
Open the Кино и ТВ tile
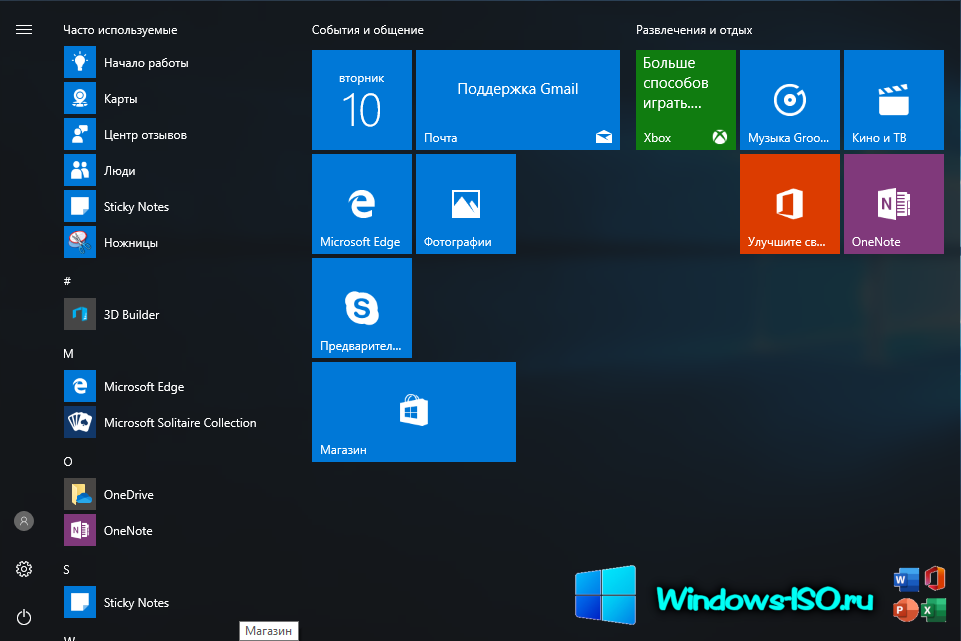click(894, 100)
